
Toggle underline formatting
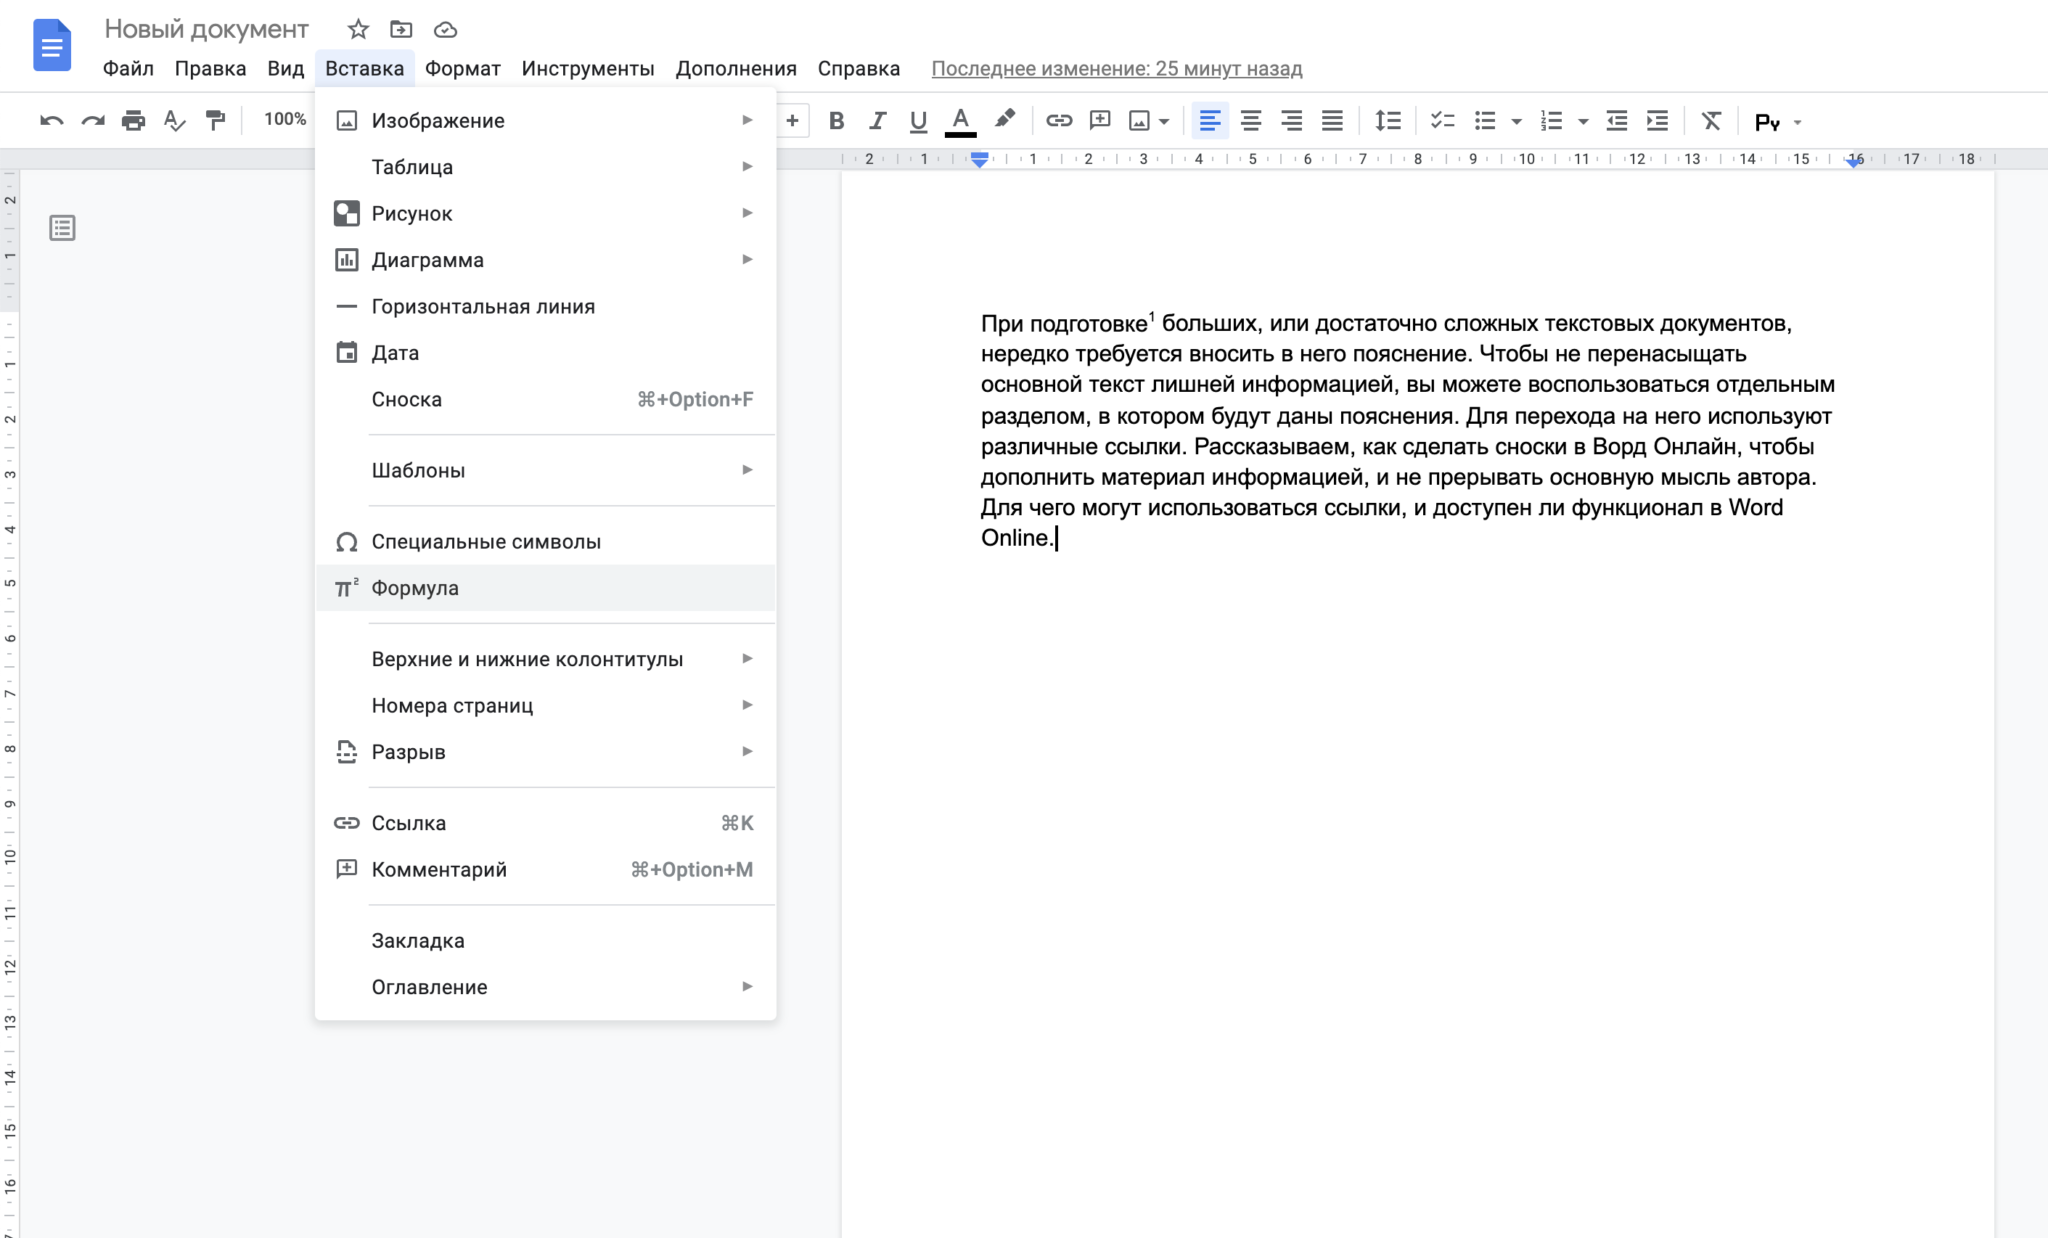[x=918, y=121]
